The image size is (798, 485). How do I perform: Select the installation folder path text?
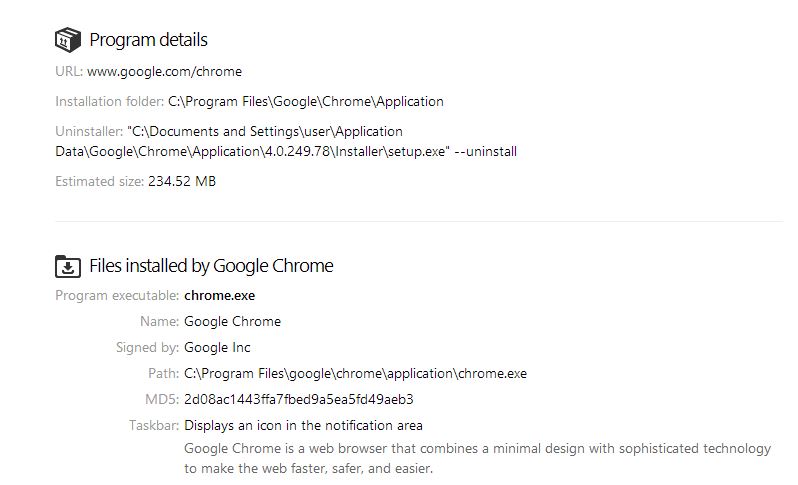tap(305, 101)
